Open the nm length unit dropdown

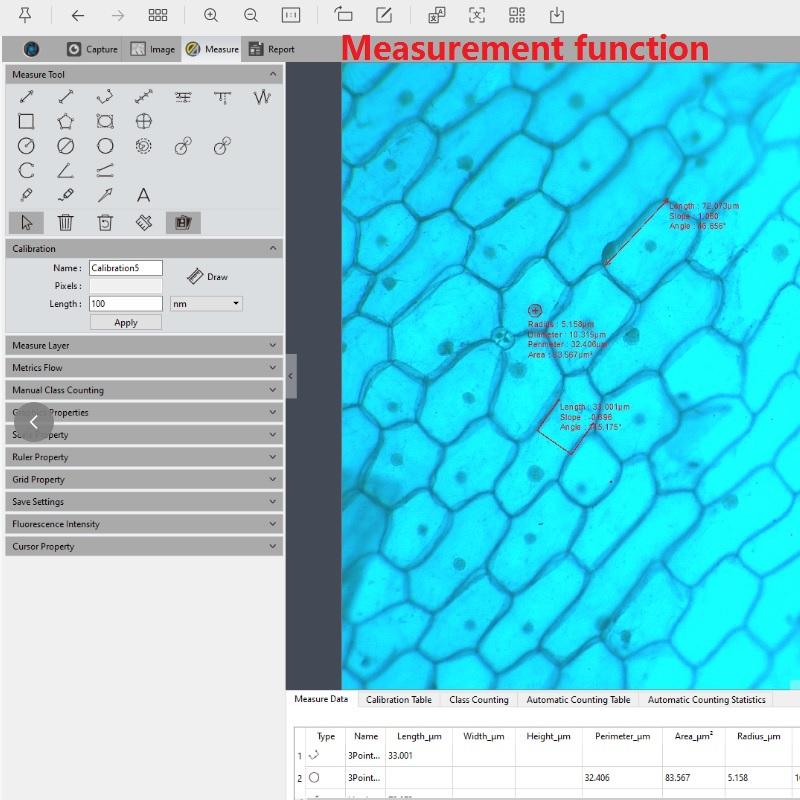pyautogui.click(x=206, y=304)
